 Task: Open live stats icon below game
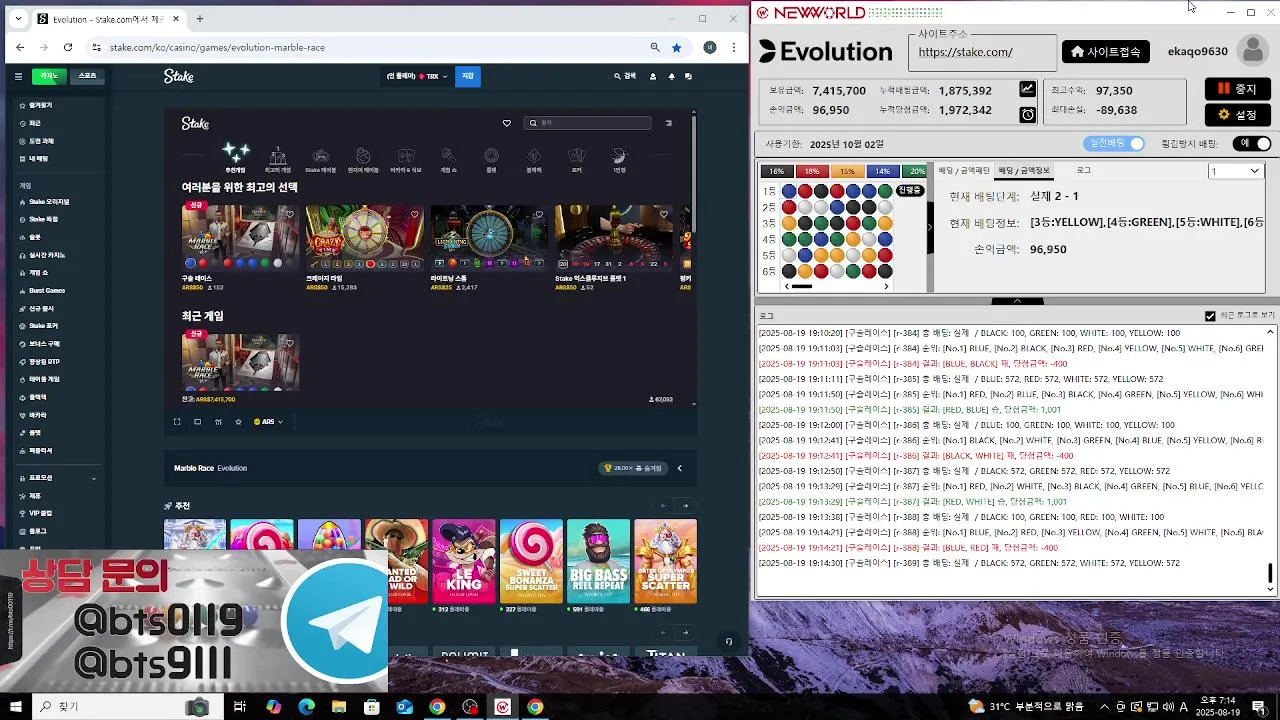(x=218, y=422)
